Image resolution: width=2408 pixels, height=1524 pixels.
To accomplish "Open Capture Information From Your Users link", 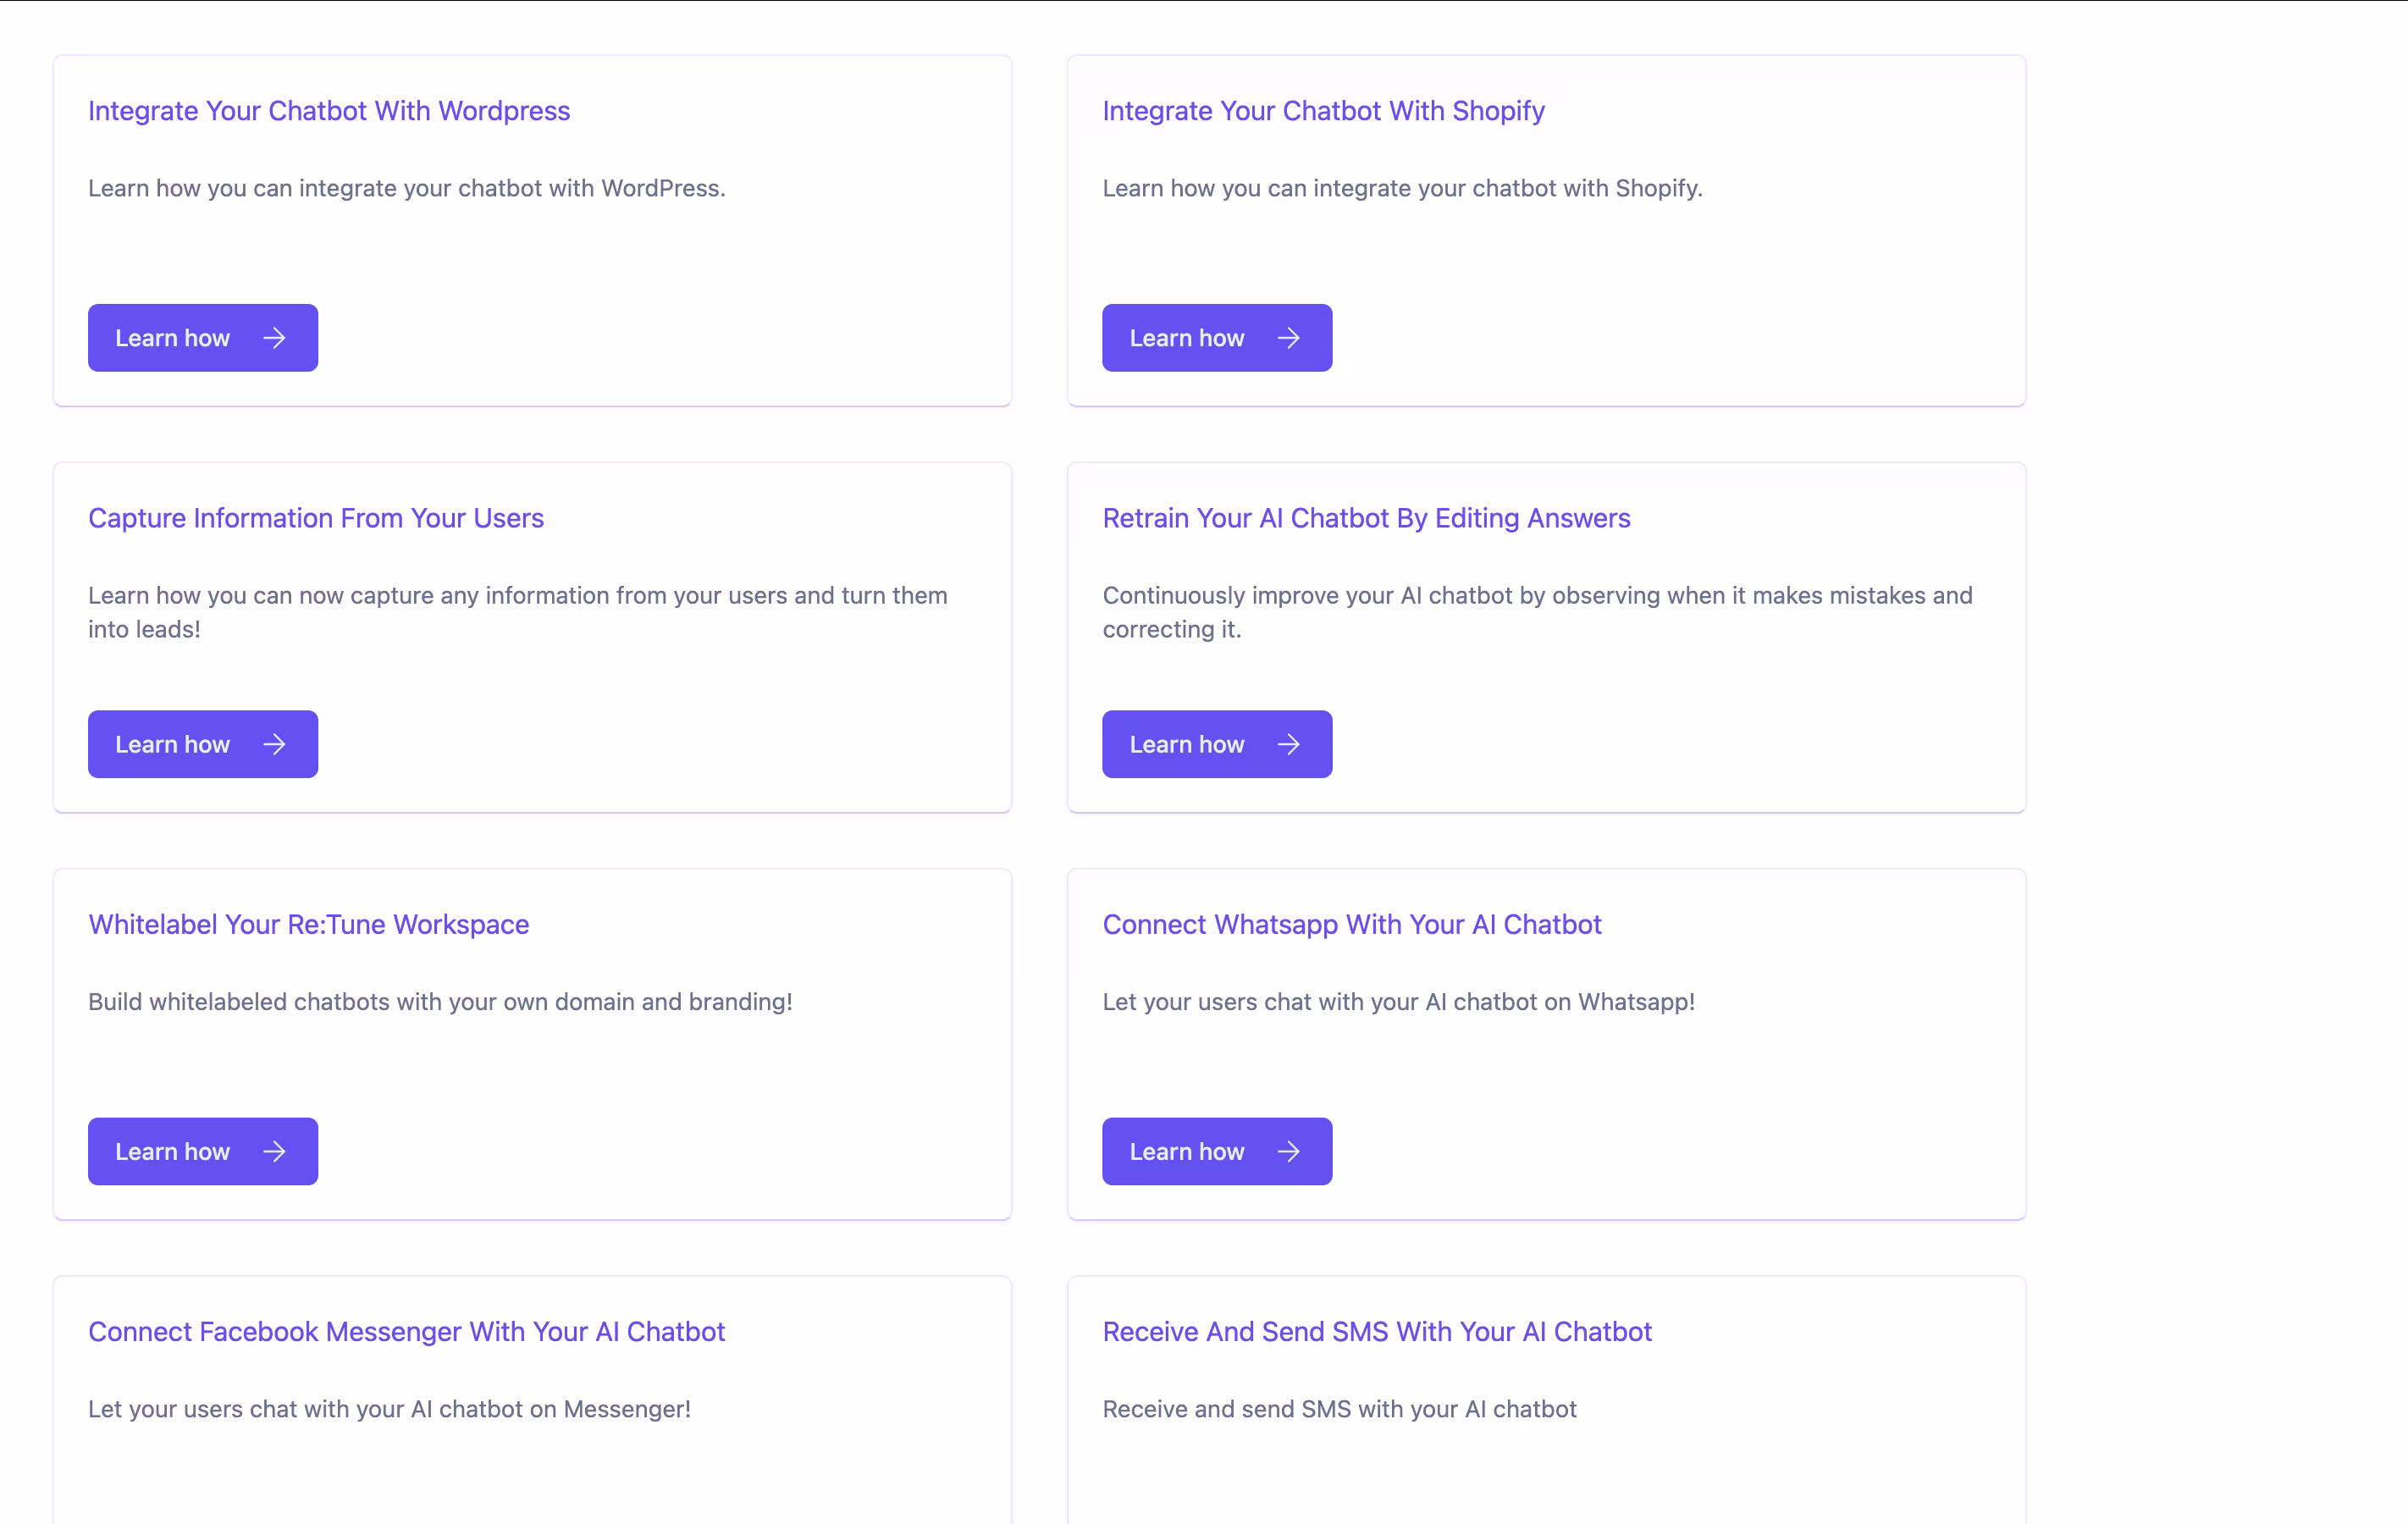I will tap(316, 518).
